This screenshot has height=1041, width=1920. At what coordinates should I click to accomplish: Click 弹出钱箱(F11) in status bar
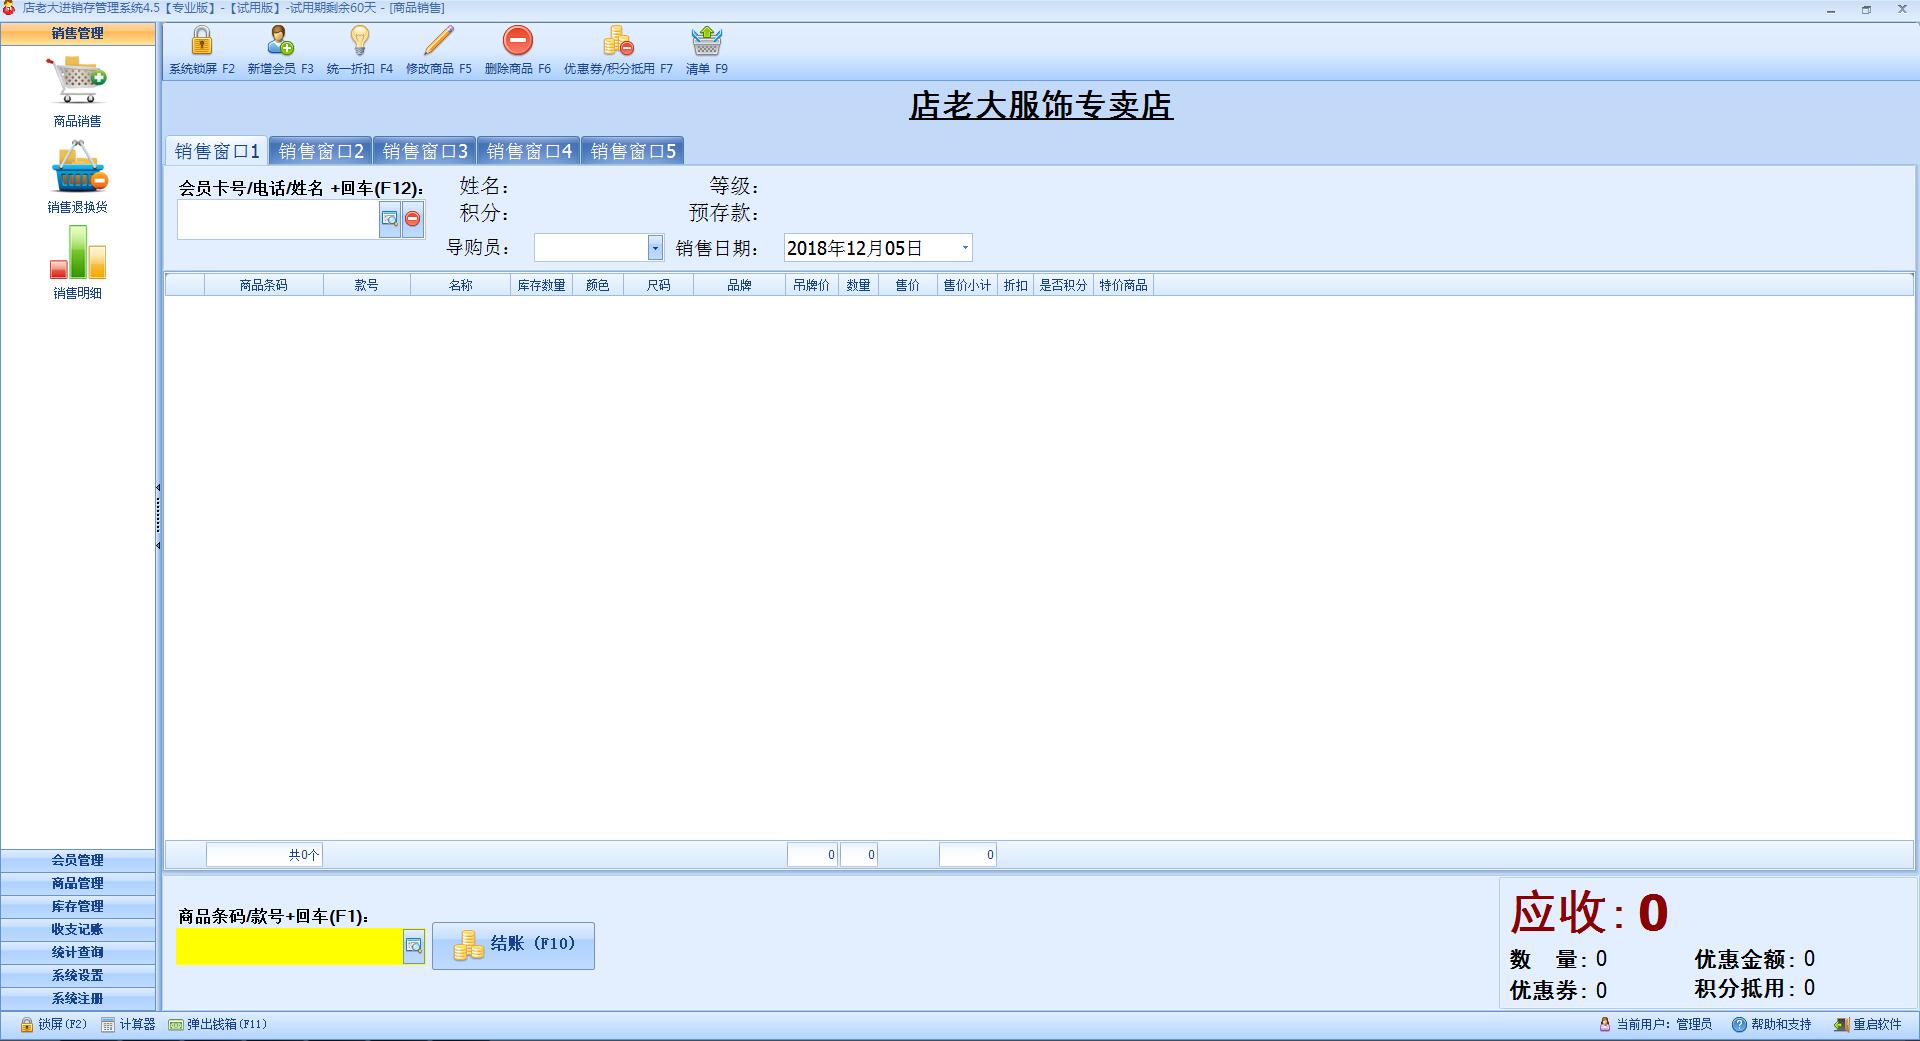[218, 1025]
